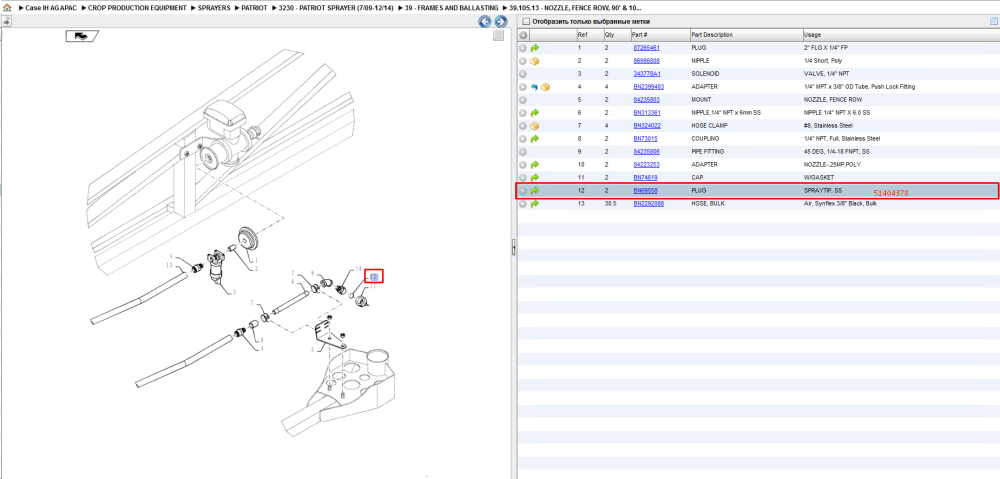The height and width of the screenshot is (479, 1000).
Task: Open part number 84235806 link
Action: [646, 152]
